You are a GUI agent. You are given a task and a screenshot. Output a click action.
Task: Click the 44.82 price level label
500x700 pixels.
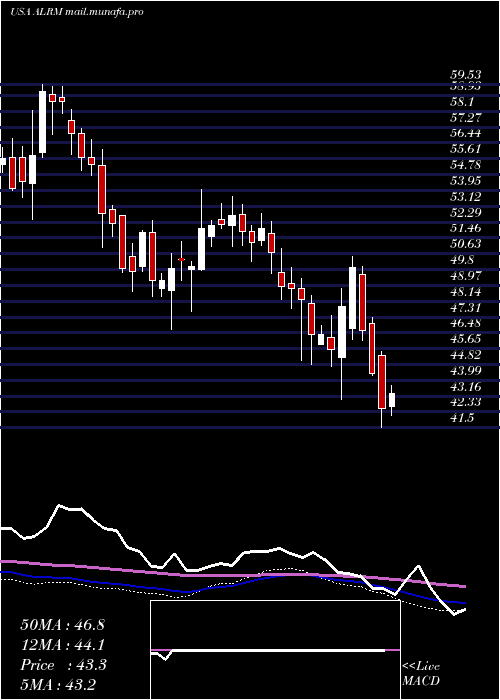click(x=466, y=354)
